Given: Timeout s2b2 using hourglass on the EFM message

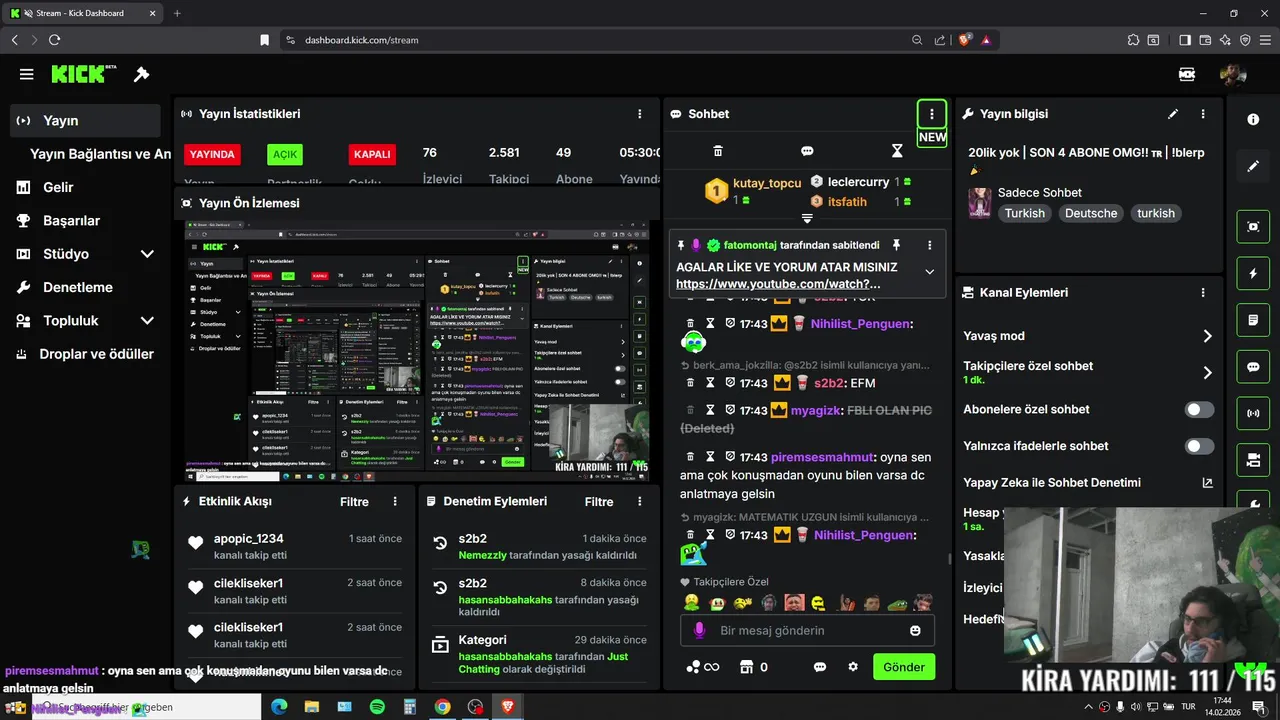Looking at the screenshot, I should tap(710, 383).
